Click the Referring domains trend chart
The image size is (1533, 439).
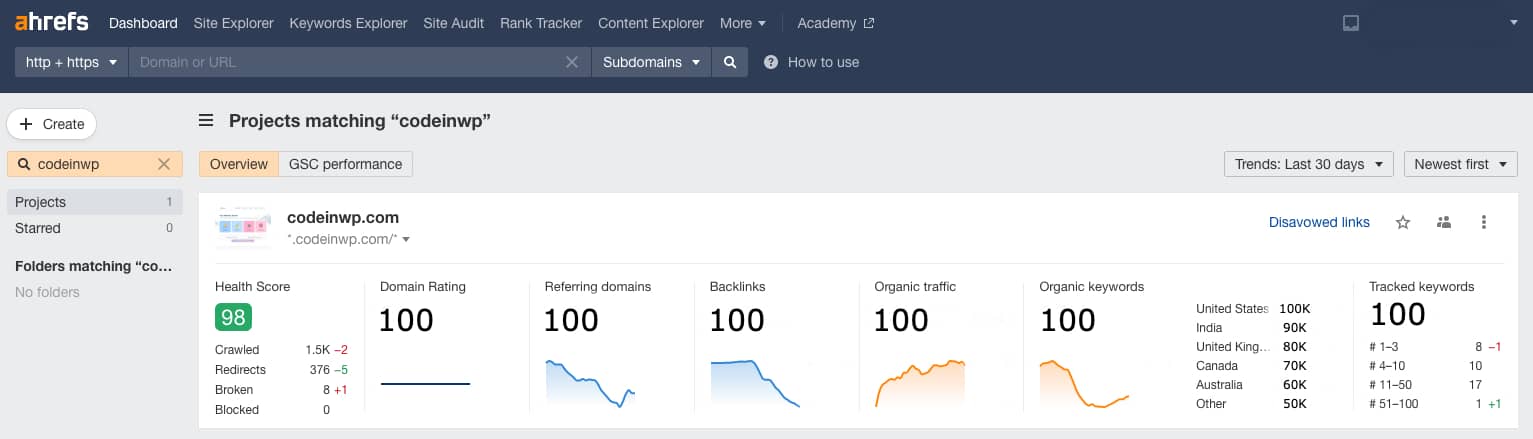click(590, 383)
